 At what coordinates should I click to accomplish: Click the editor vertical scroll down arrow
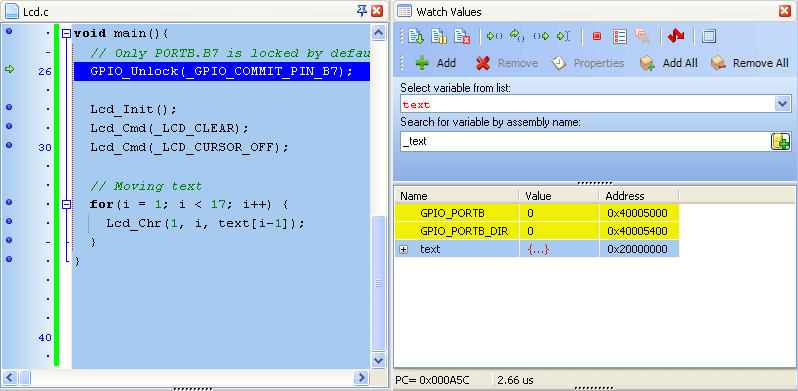378,360
